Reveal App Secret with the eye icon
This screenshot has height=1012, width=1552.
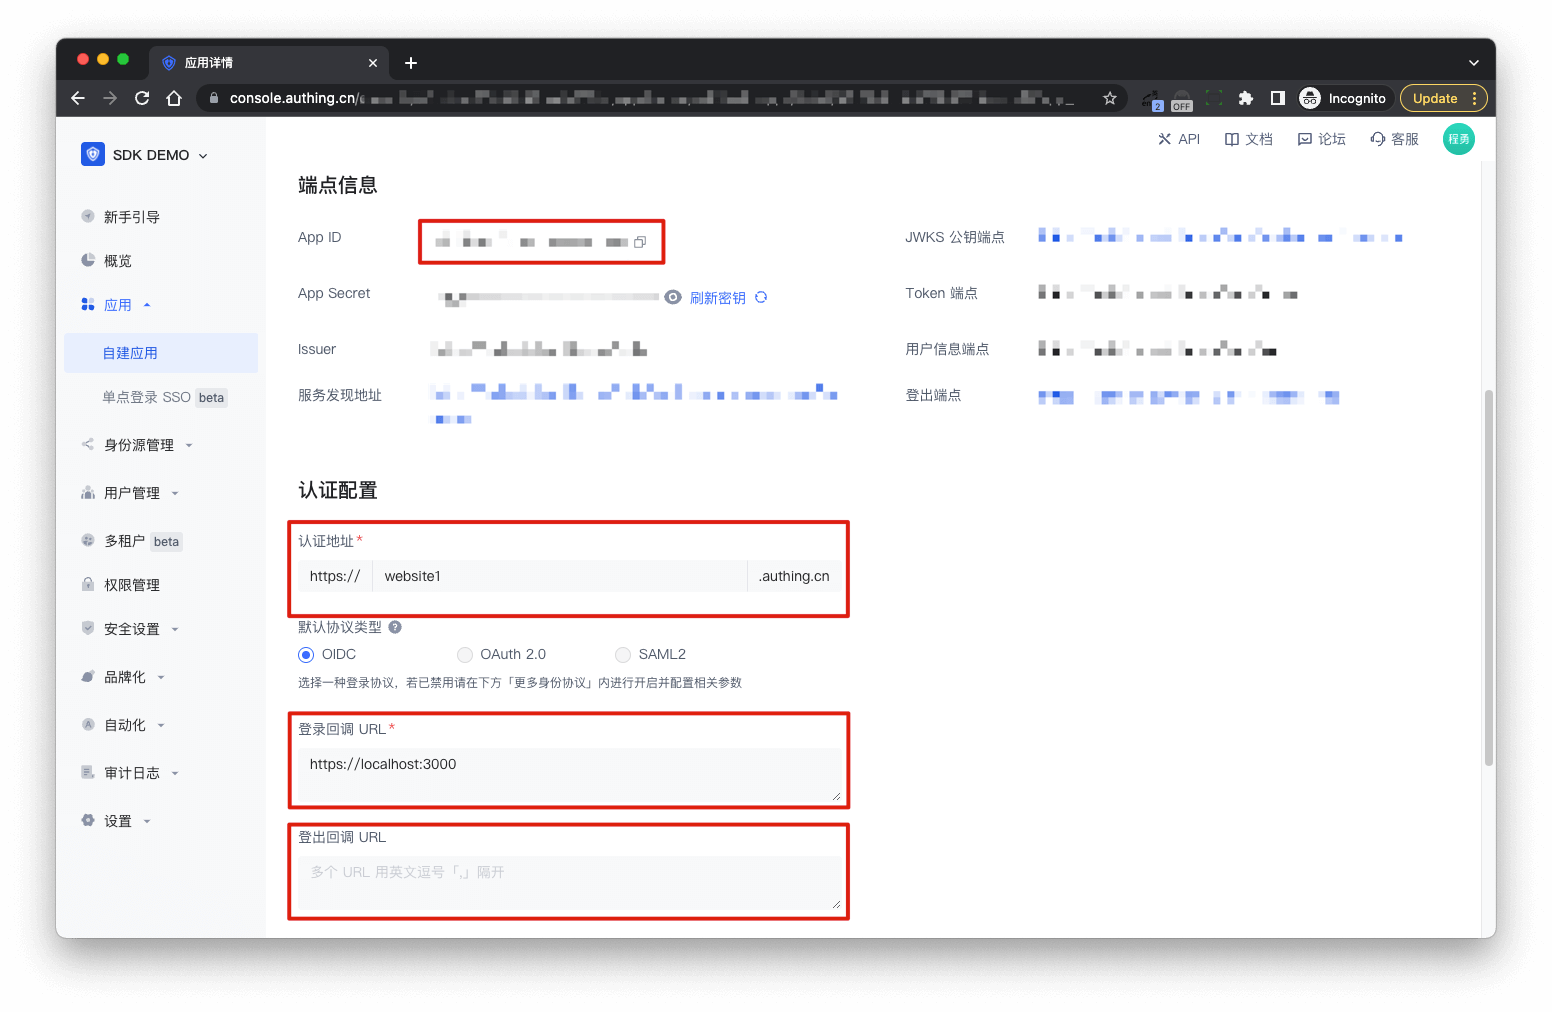click(x=673, y=297)
